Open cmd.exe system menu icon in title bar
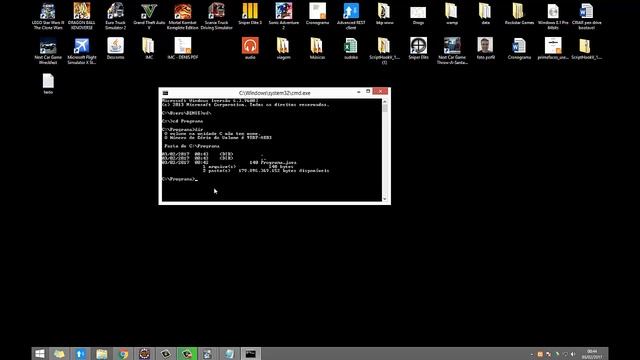 [x=165, y=93]
